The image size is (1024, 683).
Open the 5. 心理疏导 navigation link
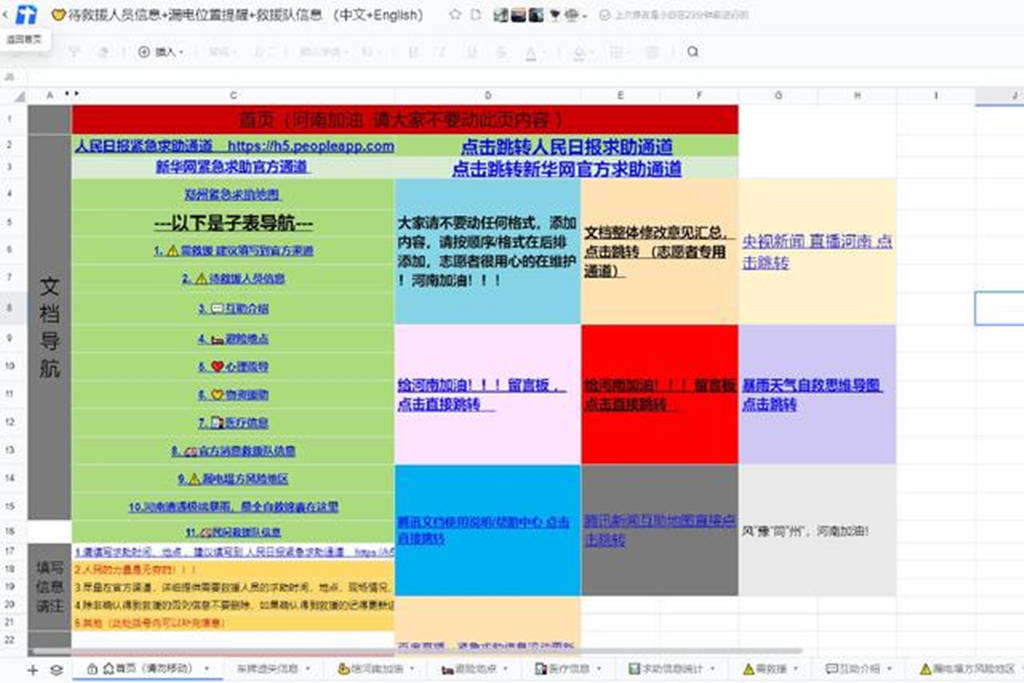click(x=233, y=366)
